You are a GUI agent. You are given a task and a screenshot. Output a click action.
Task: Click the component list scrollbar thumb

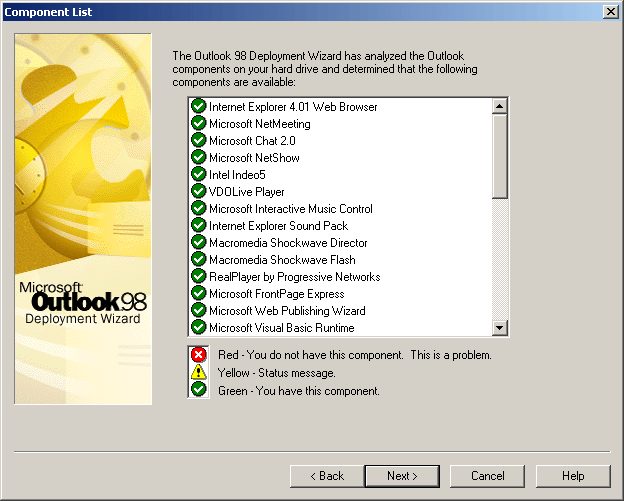[x=499, y=156]
